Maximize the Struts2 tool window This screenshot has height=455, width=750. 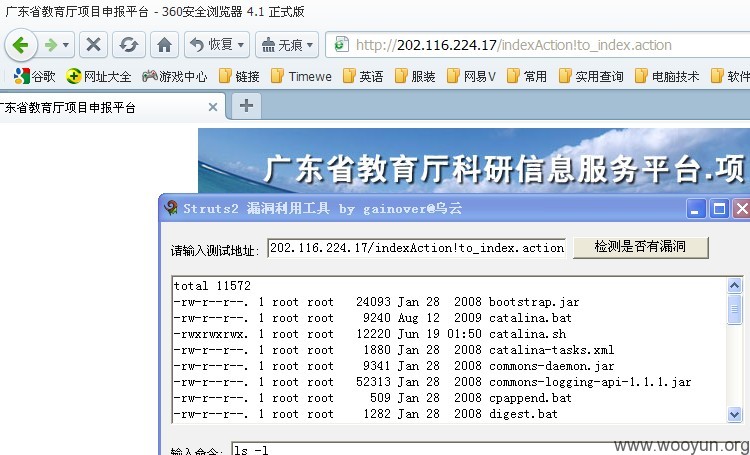tap(719, 209)
